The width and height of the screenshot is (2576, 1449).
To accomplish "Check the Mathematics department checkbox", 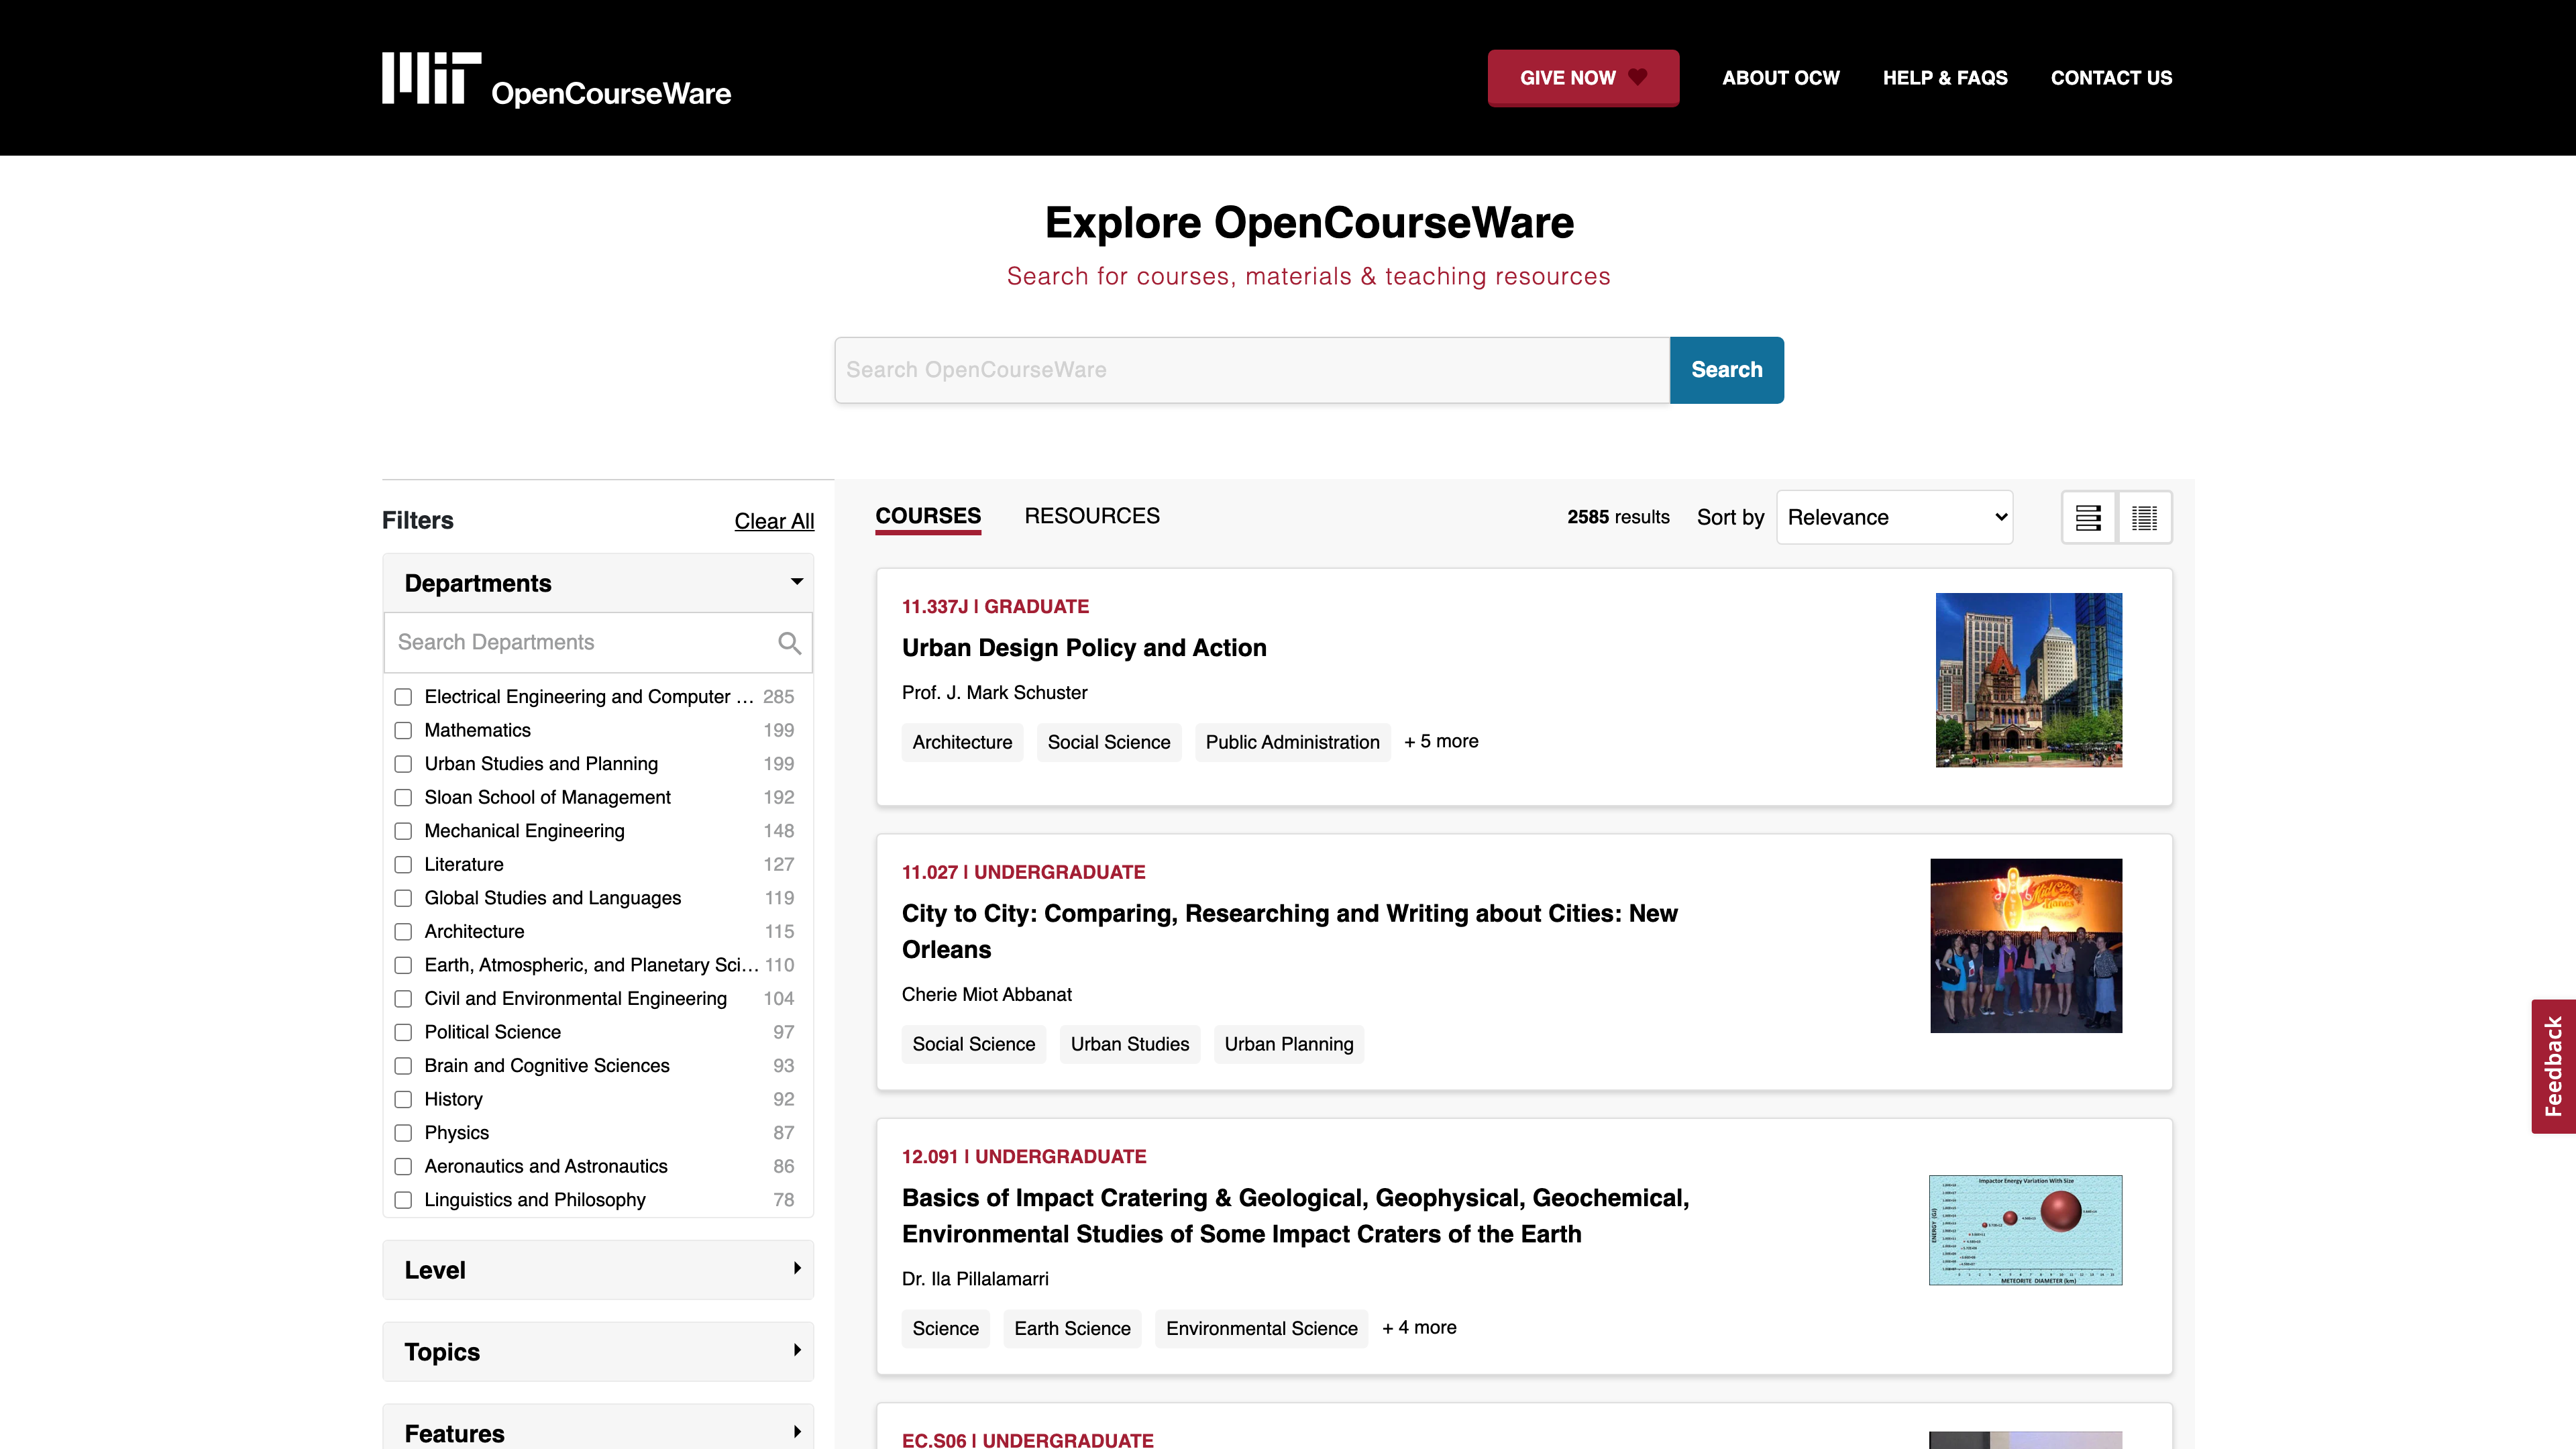I will pyautogui.click(x=403, y=731).
